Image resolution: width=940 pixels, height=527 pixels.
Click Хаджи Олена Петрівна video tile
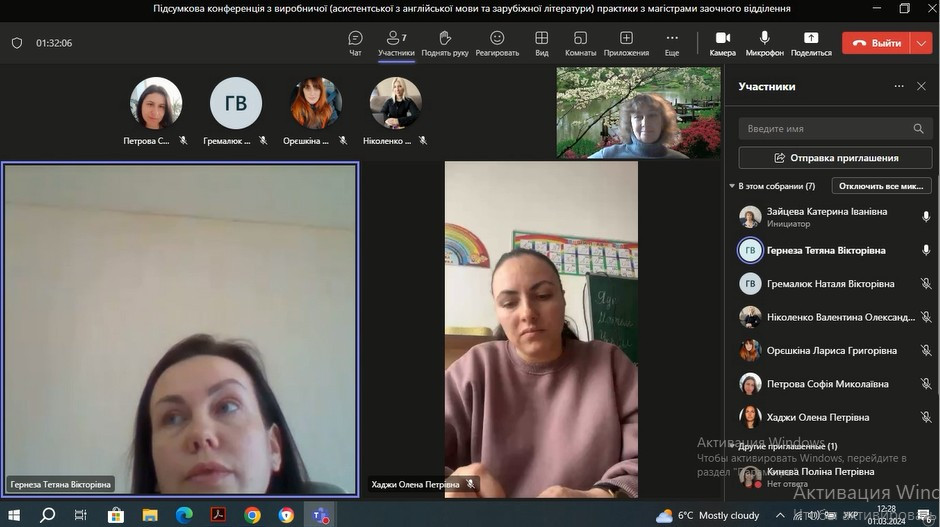point(541,329)
